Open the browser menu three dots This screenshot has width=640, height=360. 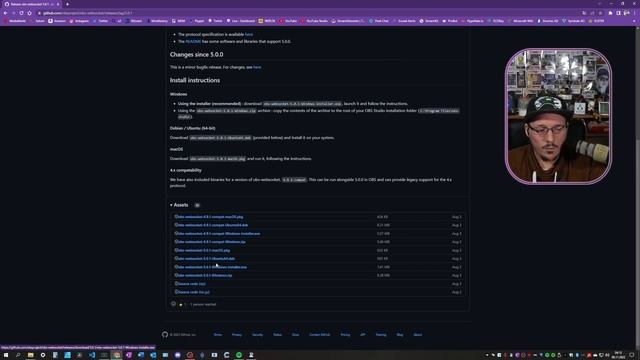634,13
